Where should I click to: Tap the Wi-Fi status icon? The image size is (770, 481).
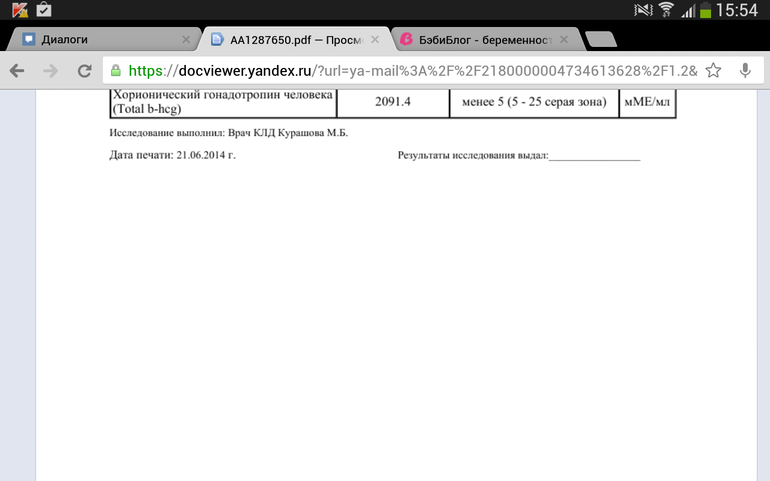pos(667,10)
